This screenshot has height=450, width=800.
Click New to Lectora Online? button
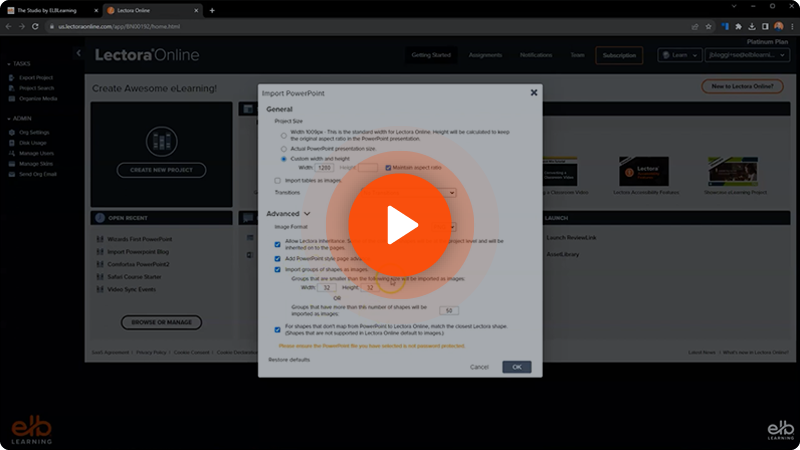coord(742,86)
